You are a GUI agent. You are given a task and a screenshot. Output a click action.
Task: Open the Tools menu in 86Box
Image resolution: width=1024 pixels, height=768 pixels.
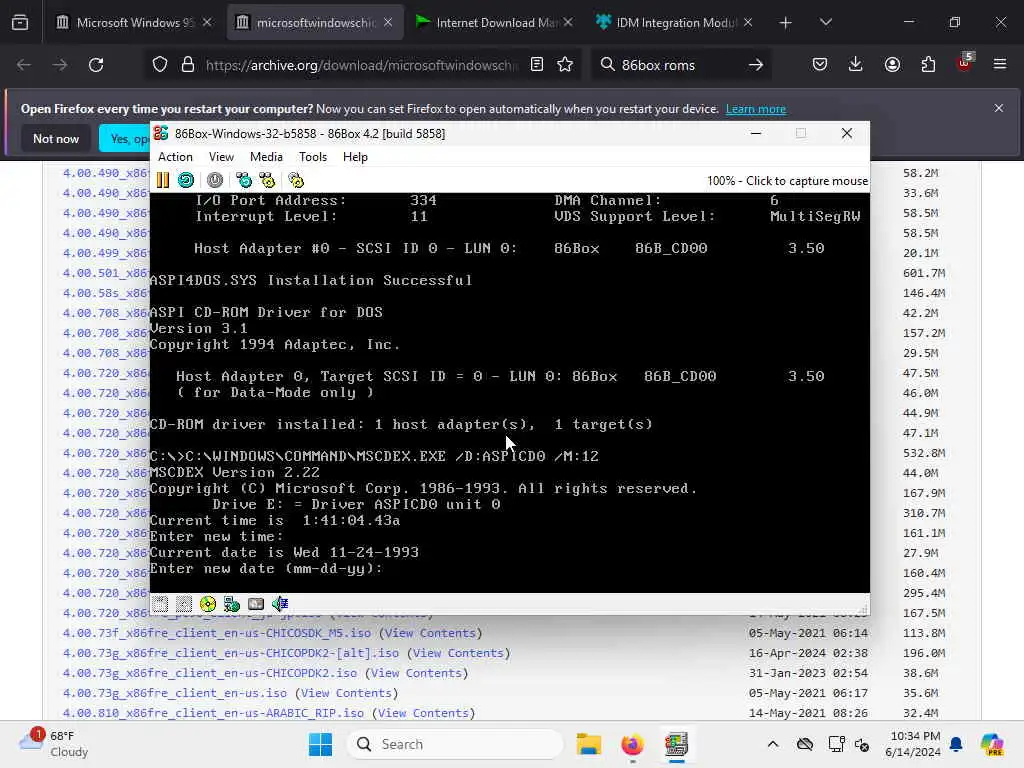[x=313, y=157]
